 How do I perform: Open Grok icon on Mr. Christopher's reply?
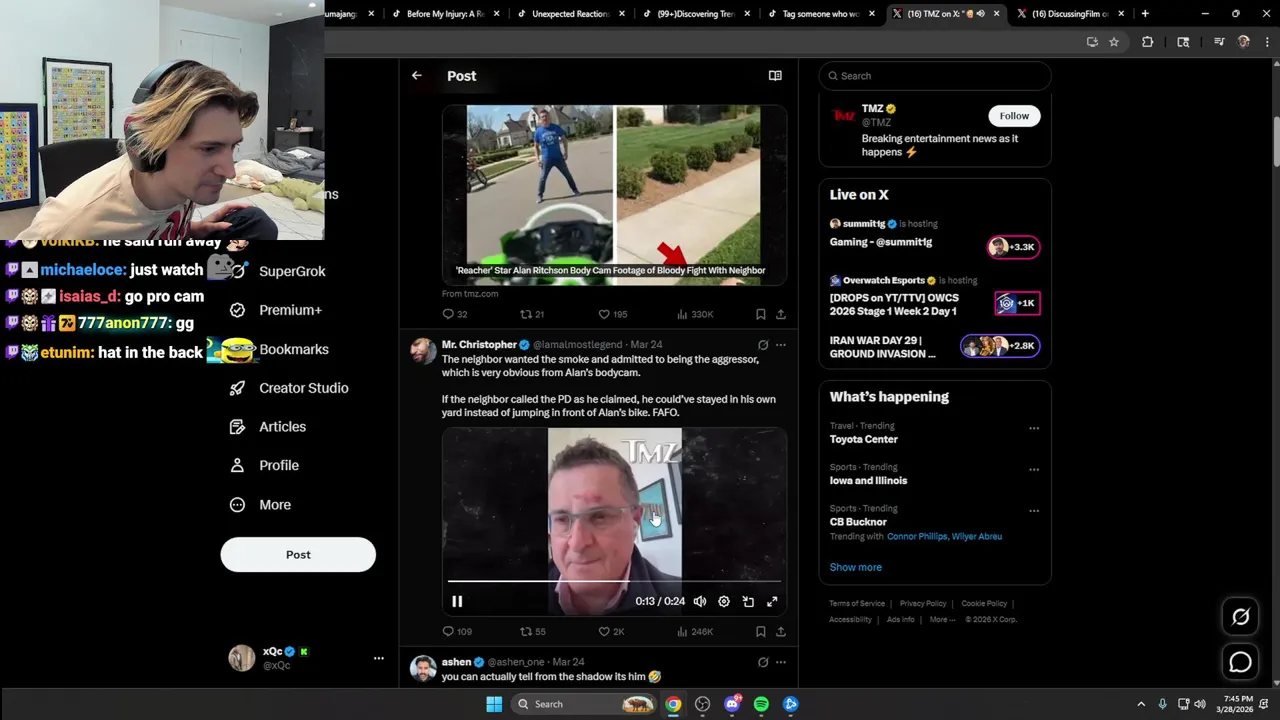(x=763, y=345)
